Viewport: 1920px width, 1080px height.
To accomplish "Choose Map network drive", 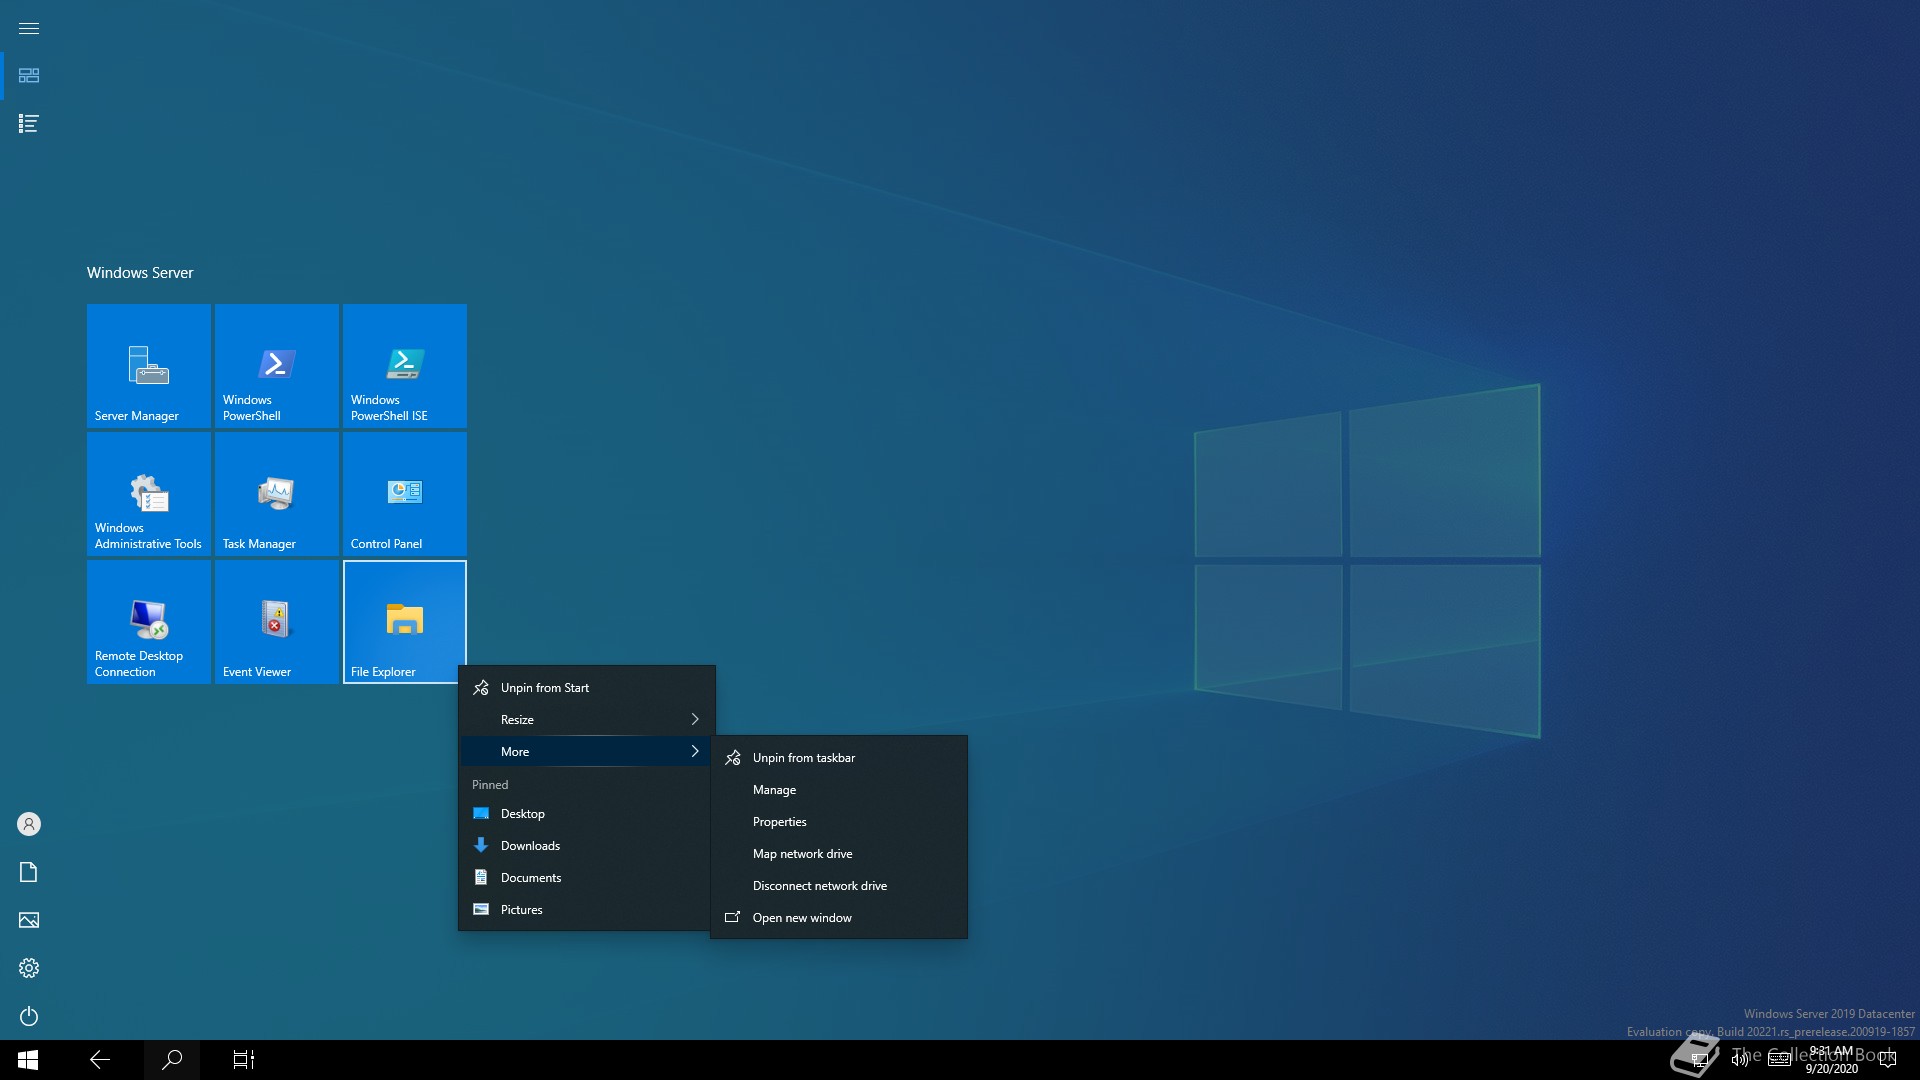I will click(839, 854).
